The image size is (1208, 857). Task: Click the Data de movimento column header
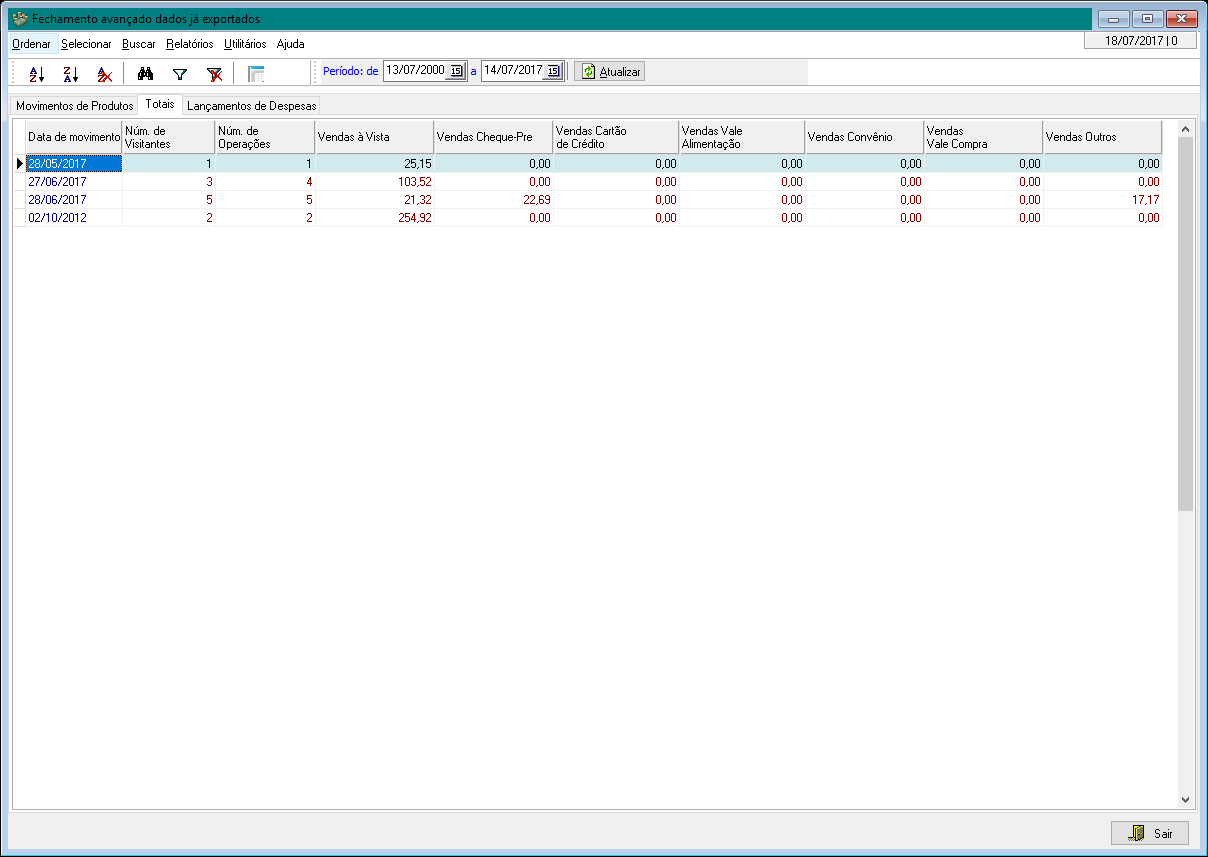tap(74, 137)
